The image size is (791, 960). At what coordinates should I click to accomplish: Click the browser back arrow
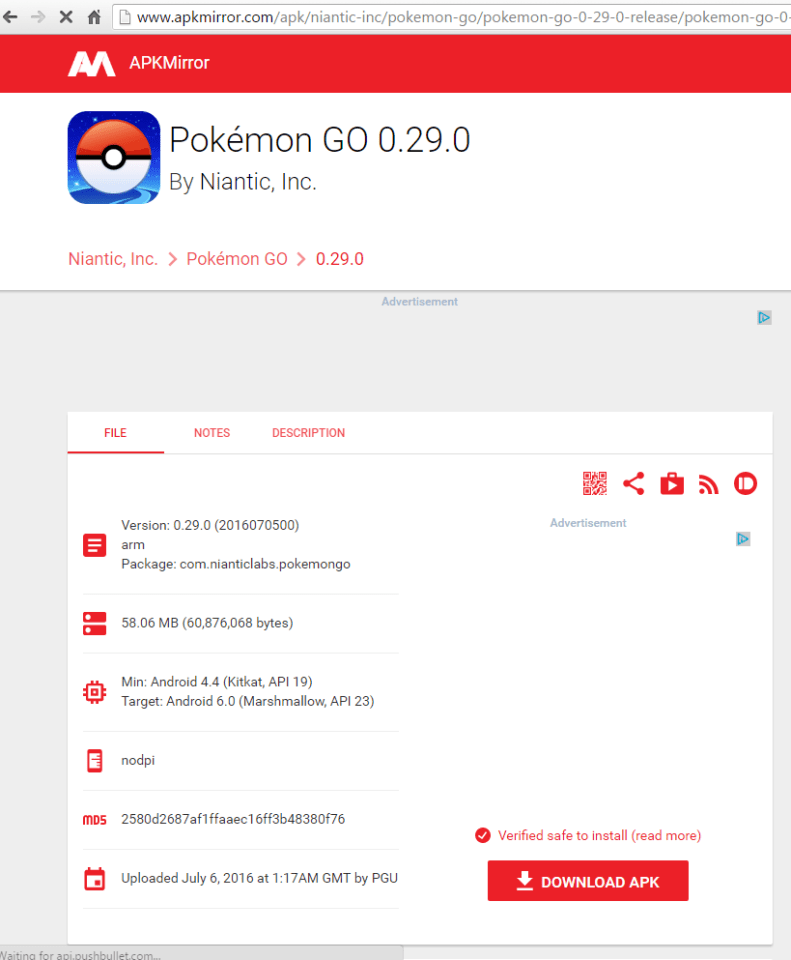(10, 17)
